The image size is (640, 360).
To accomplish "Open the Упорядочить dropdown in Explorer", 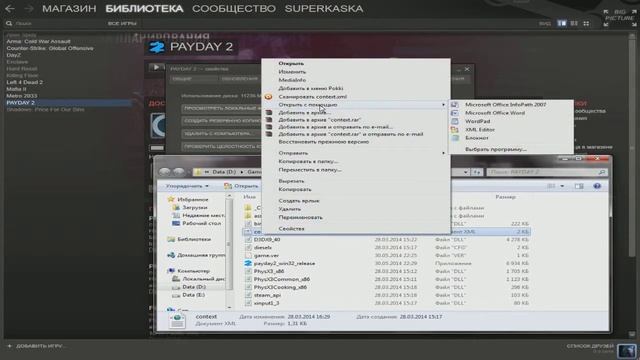I will (187, 186).
